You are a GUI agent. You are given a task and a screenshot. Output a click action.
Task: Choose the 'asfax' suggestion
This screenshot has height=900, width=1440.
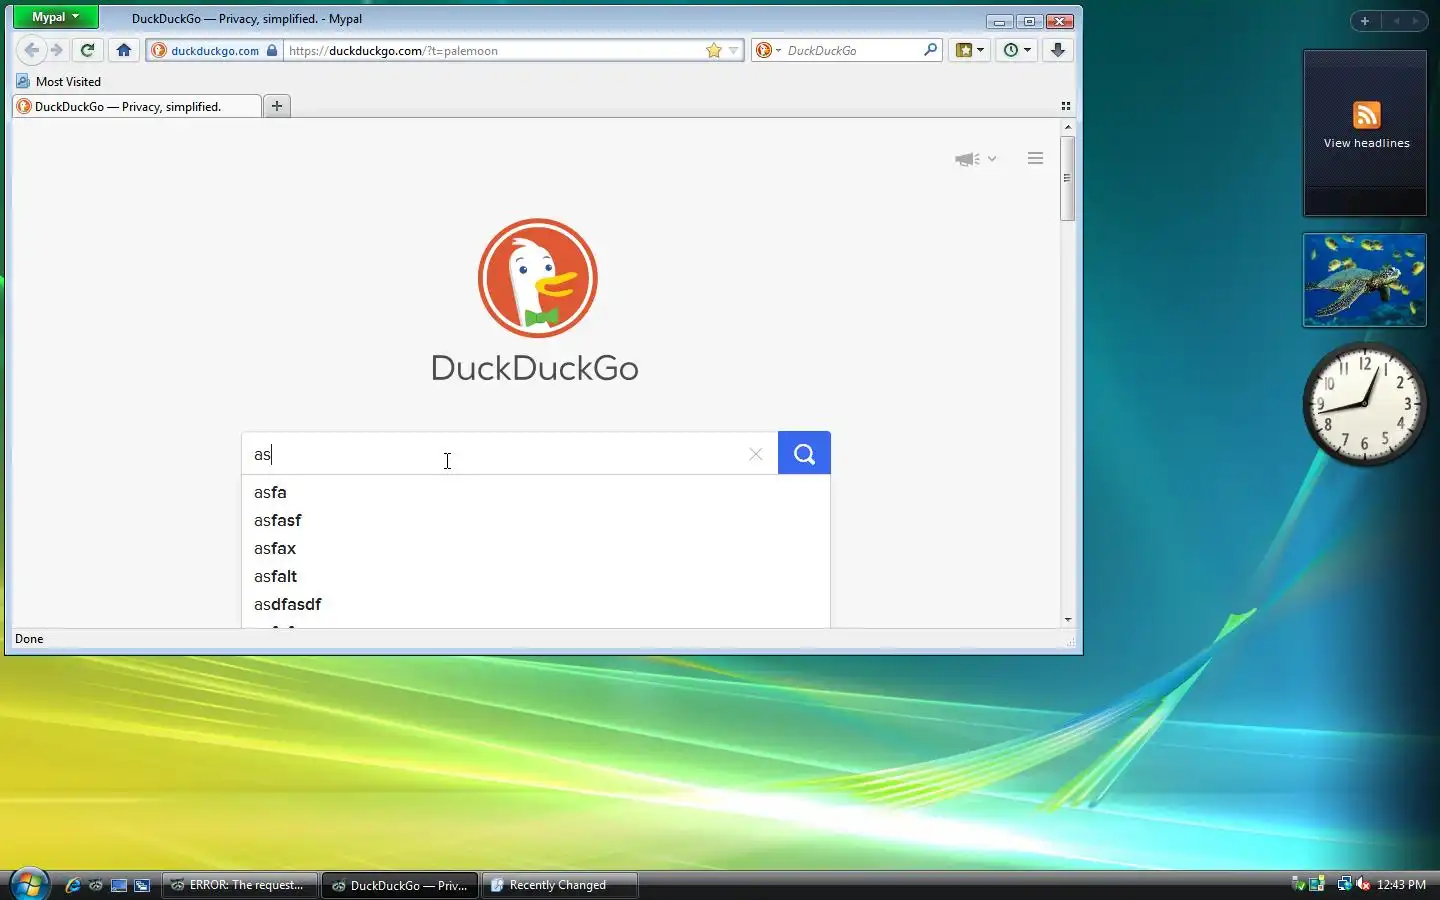click(x=535, y=548)
